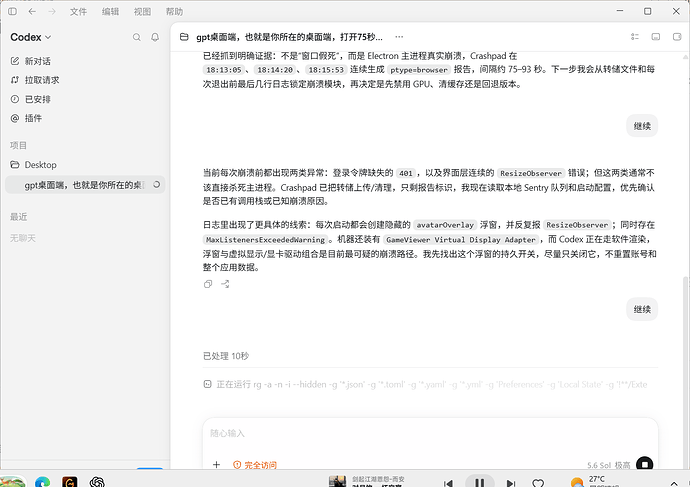This screenshot has width=690, height=487.
Task: Click the MaxListenersExceededWarning code tag
Action: point(265,240)
